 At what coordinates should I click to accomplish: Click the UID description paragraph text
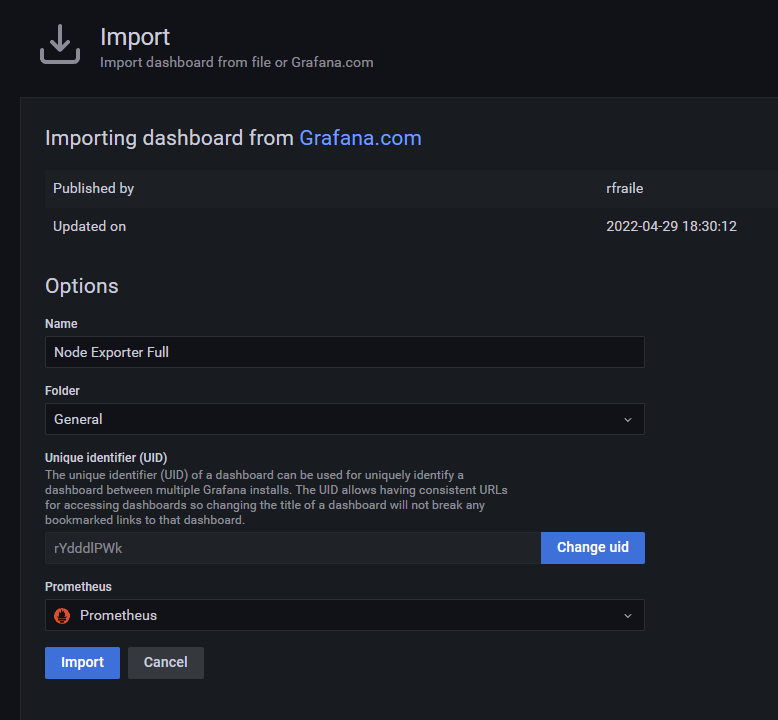276,498
